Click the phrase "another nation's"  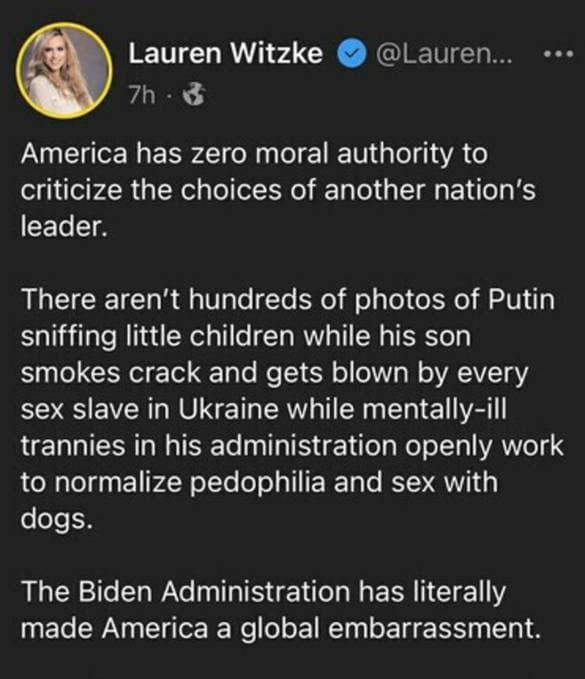(430, 190)
